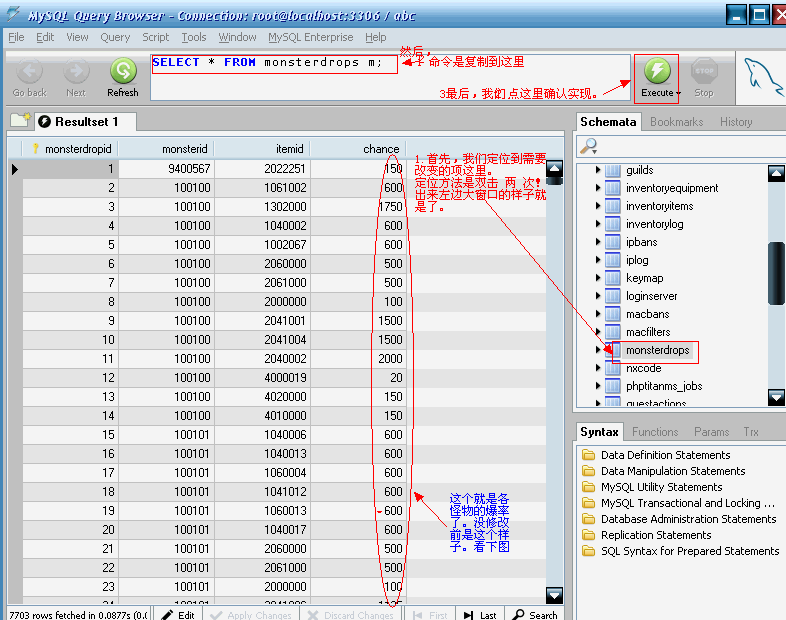
Task: Select the monsterdrops table in schemata
Action: (657, 350)
